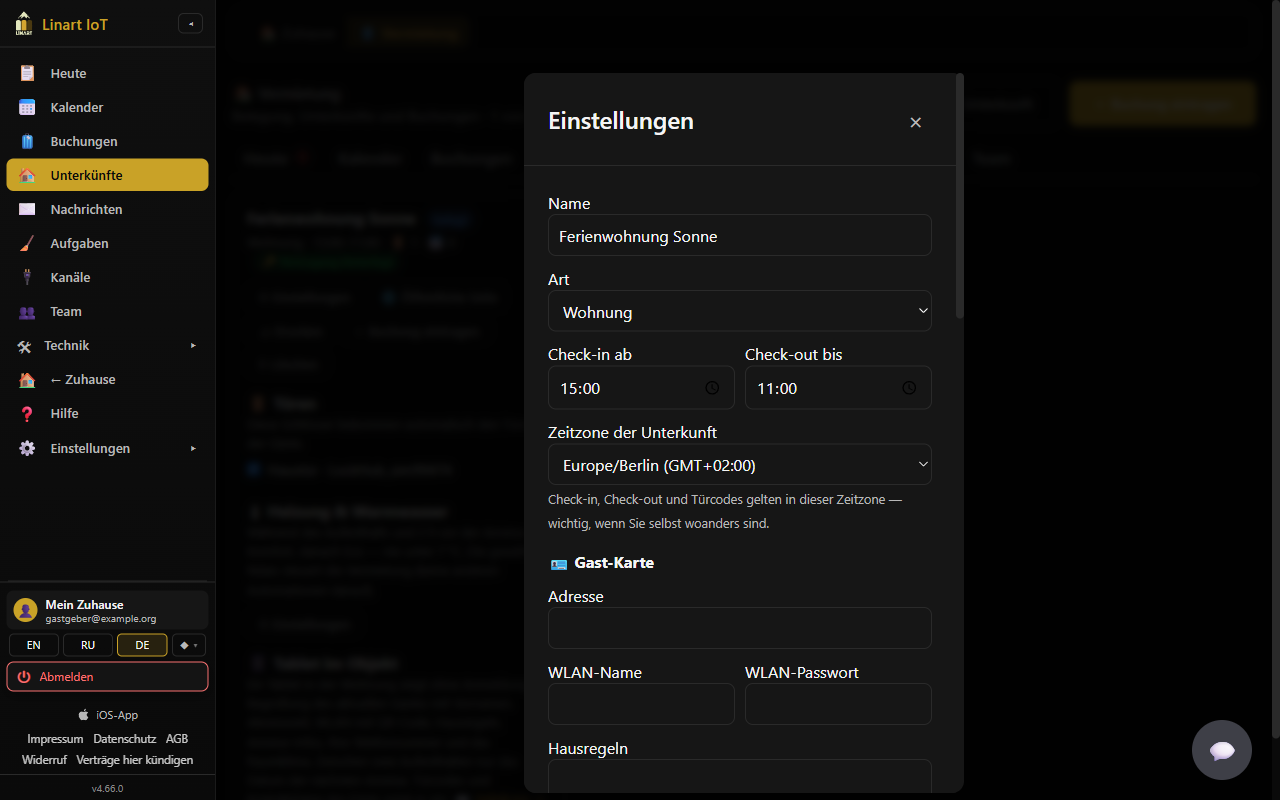
Task: Click the Name input field
Action: (x=740, y=235)
